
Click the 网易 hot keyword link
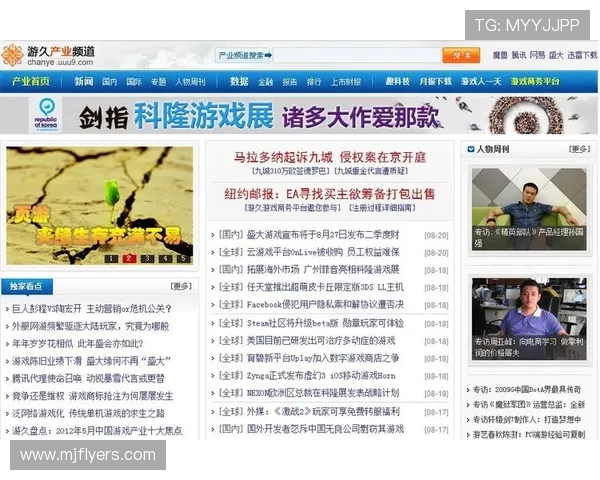tap(537, 56)
